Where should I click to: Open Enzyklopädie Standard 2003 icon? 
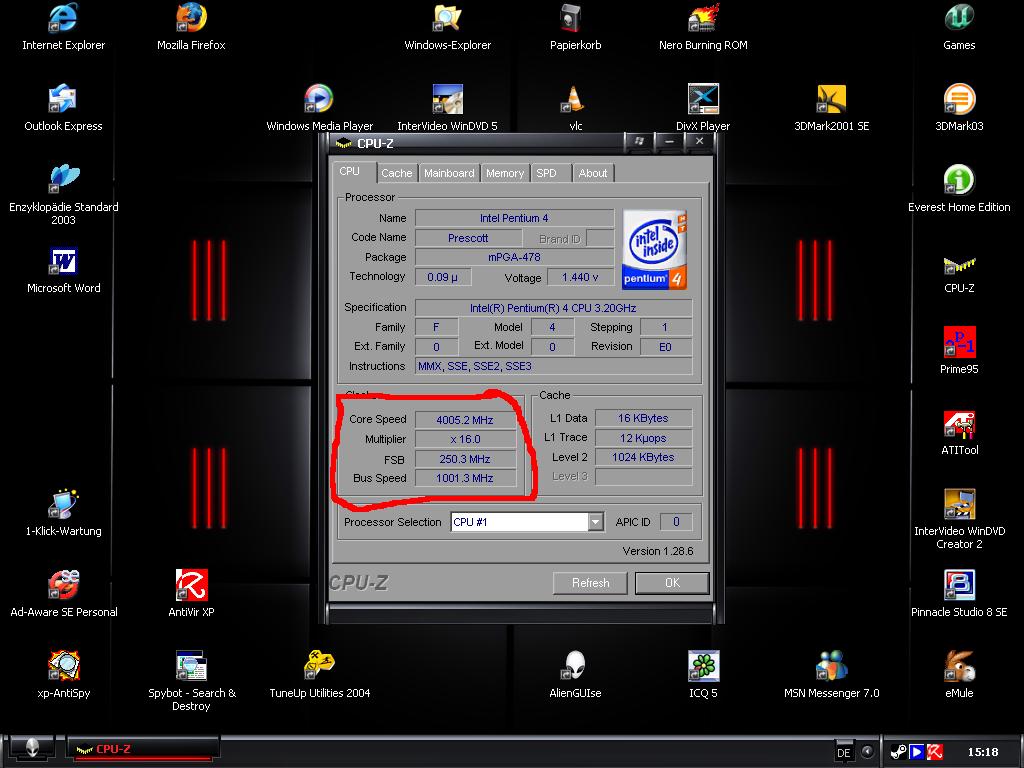coord(63,180)
